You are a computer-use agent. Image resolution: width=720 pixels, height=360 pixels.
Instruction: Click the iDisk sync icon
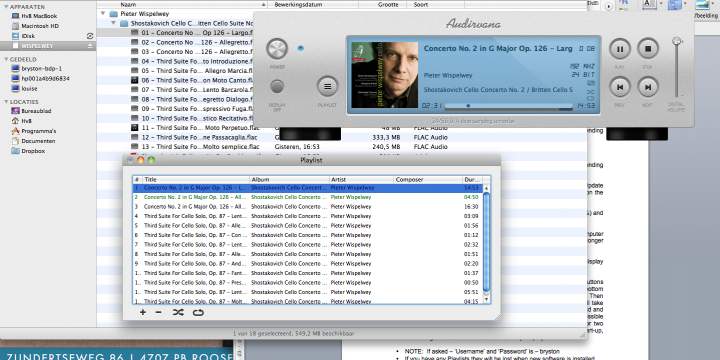pos(90,36)
